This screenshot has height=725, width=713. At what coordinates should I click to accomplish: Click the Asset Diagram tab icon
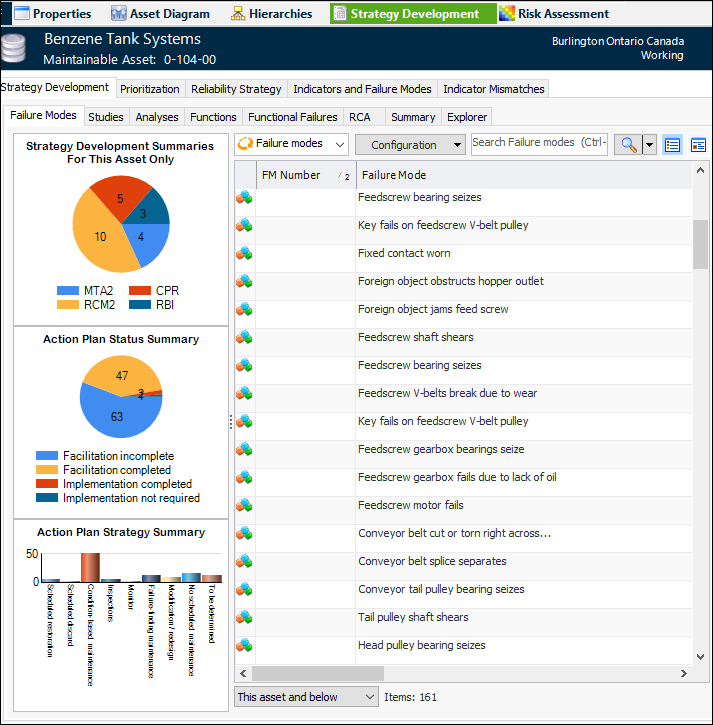pos(119,14)
